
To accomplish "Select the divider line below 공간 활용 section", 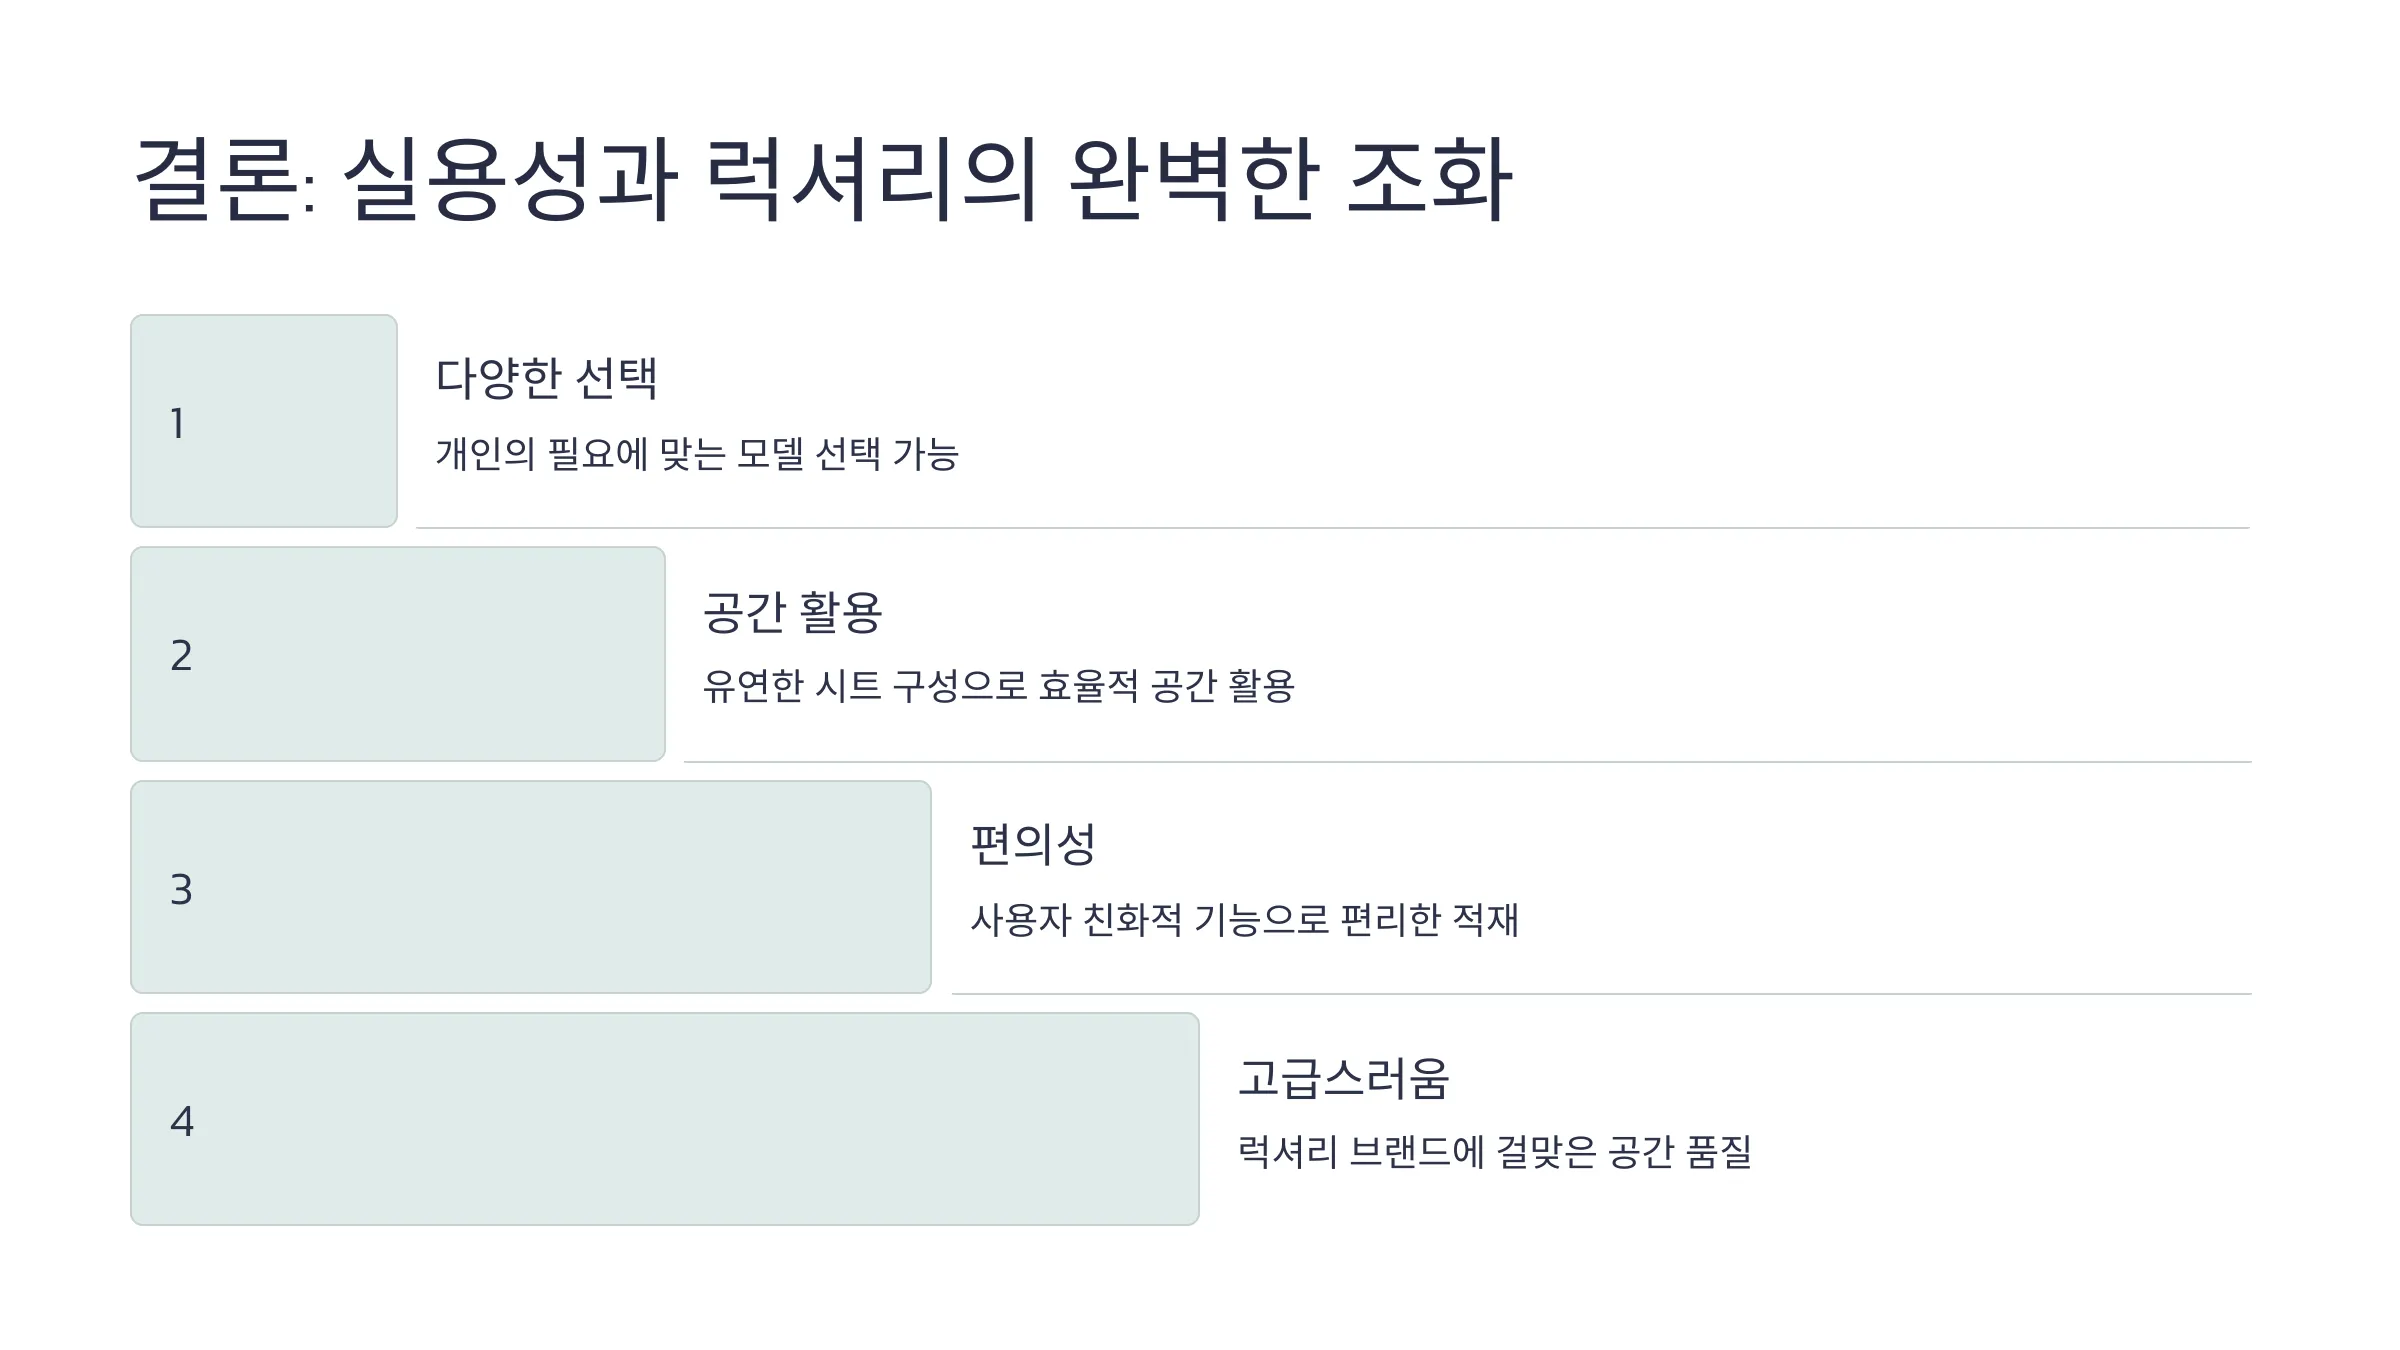I will point(1468,761).
